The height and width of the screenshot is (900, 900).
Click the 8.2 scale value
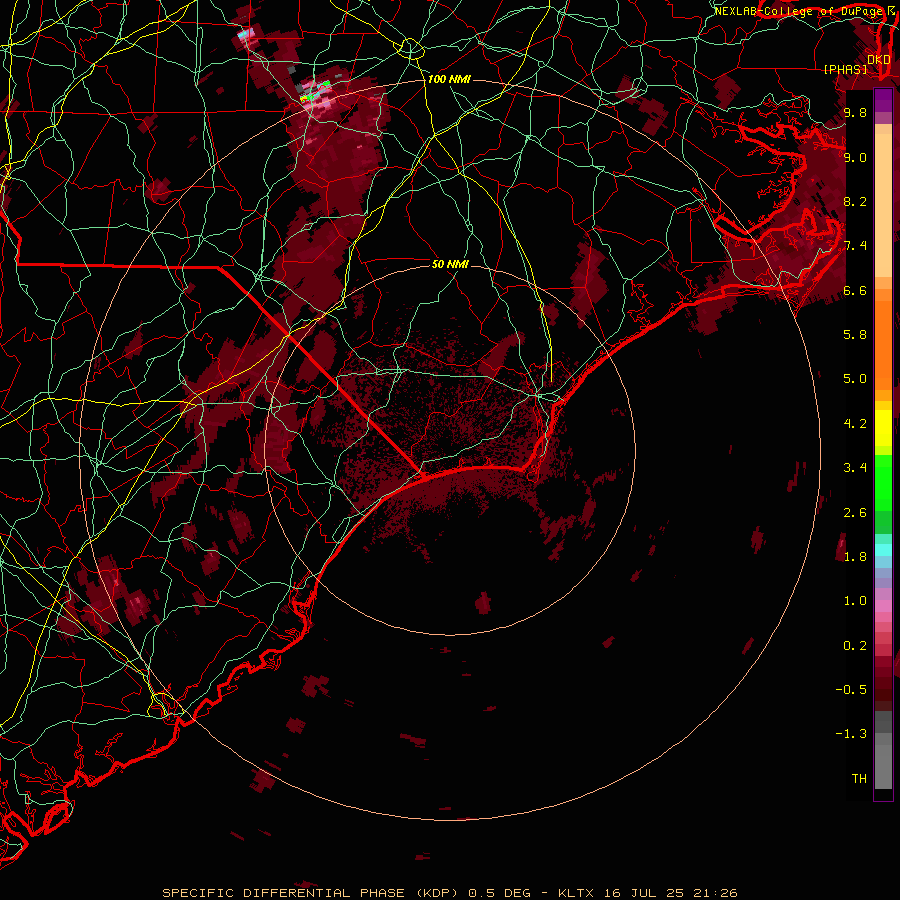pos(855,201)
